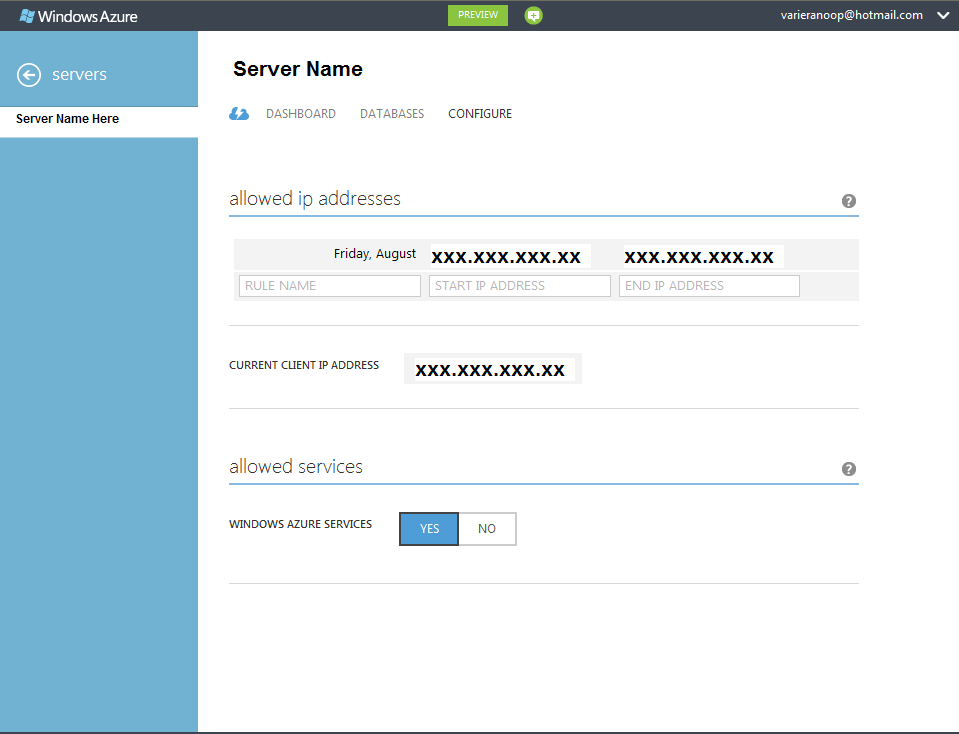This screenshot has height=734, width=959.
Task: Click the Windows Azure logo
Action: click(x=78, y=16)
